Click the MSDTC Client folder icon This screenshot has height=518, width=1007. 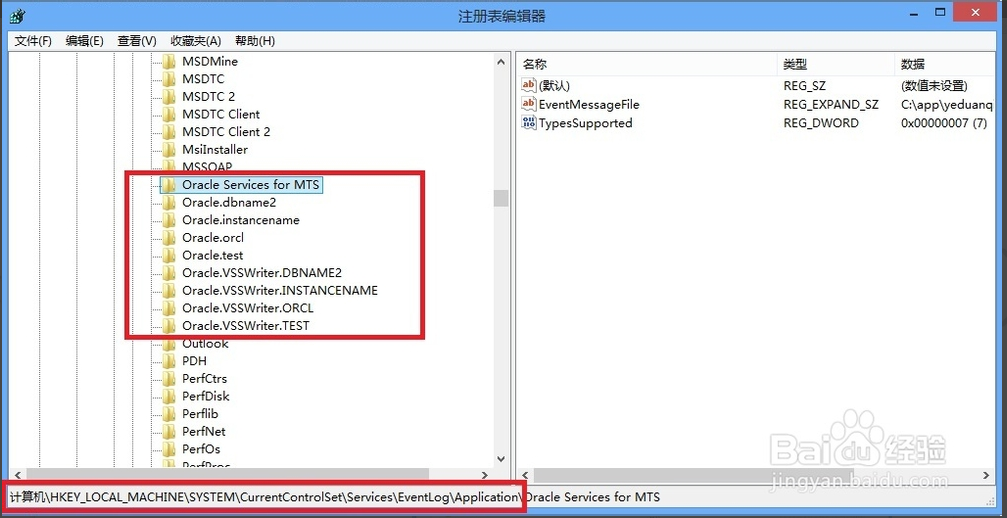click(169, 114)
